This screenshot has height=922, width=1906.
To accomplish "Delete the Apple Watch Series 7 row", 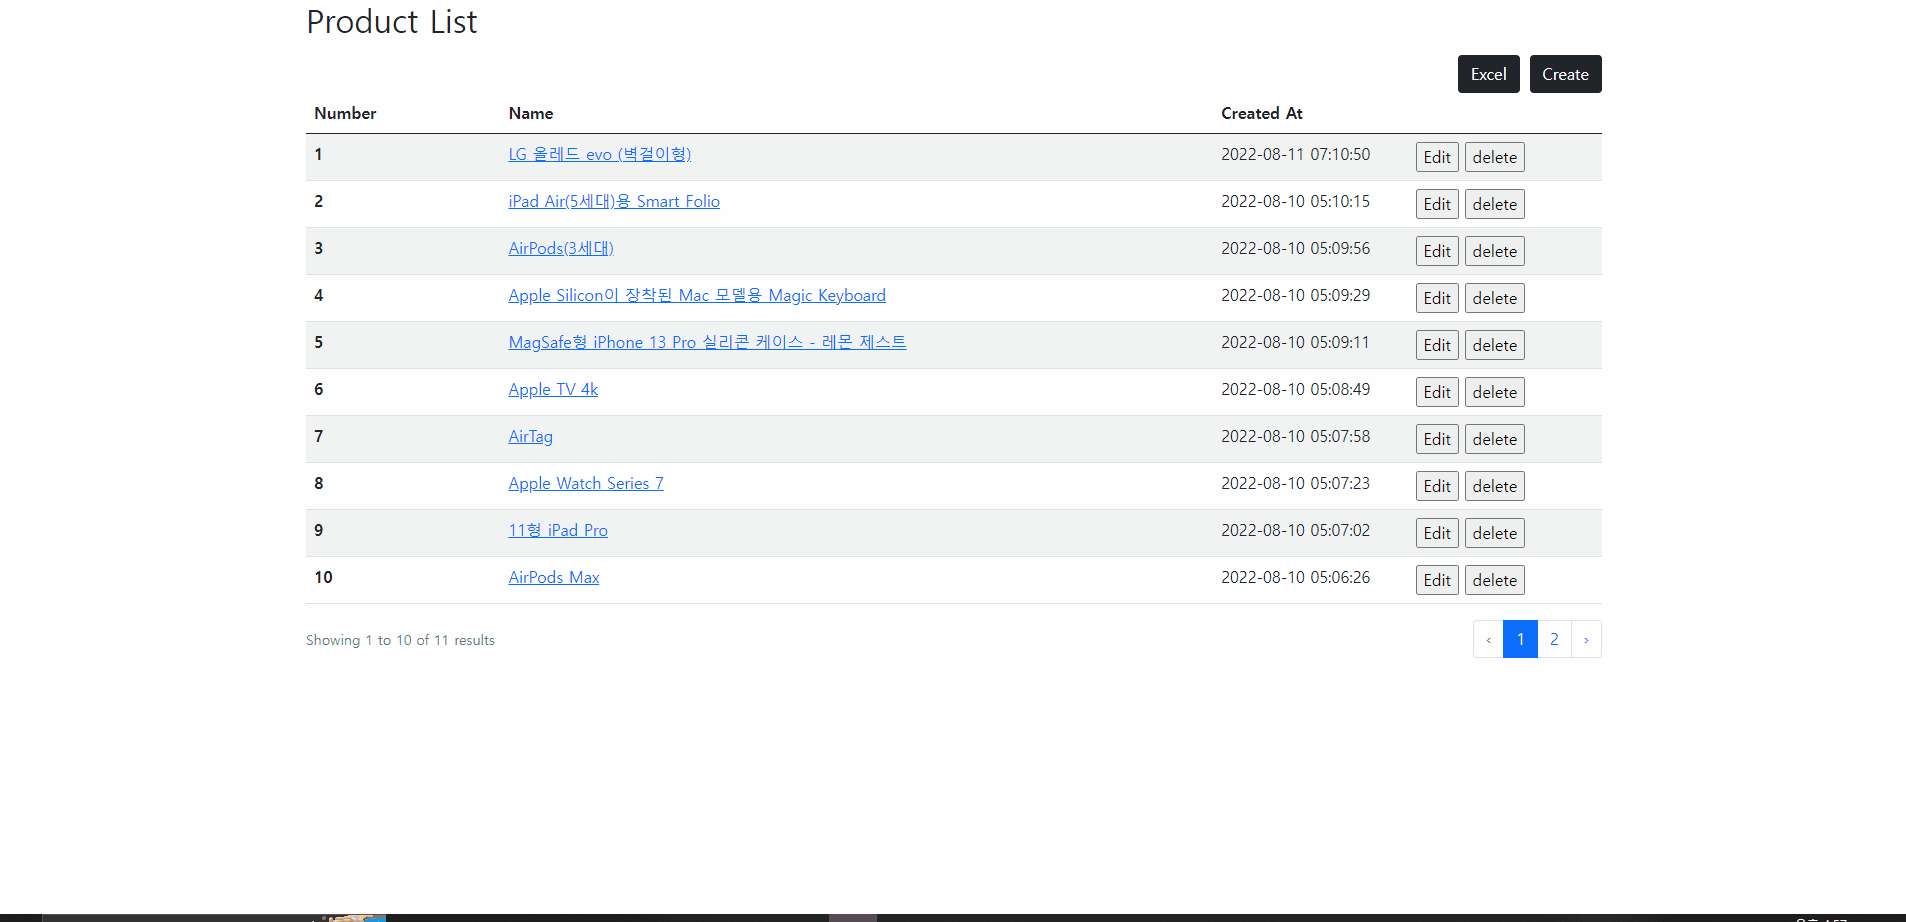I will [x=1494, y=486].
